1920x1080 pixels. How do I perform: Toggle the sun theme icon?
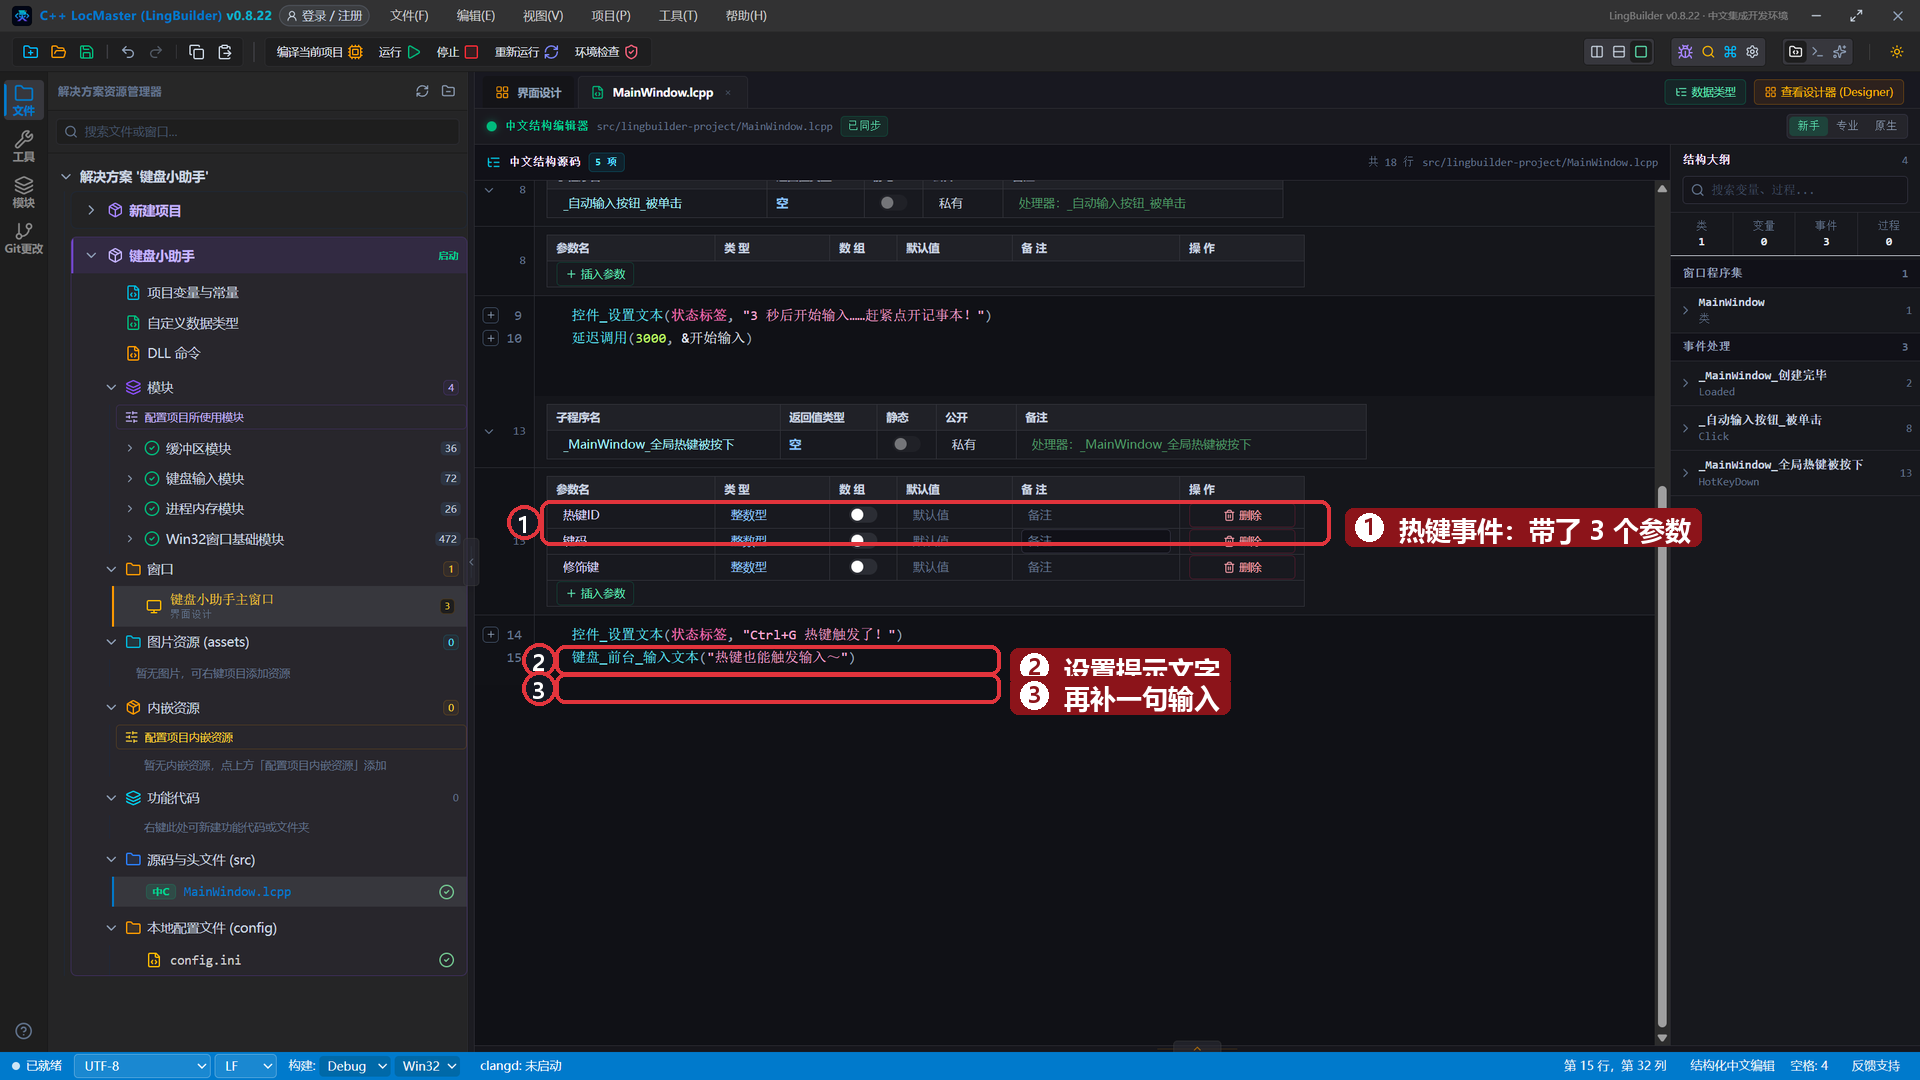1896,52
